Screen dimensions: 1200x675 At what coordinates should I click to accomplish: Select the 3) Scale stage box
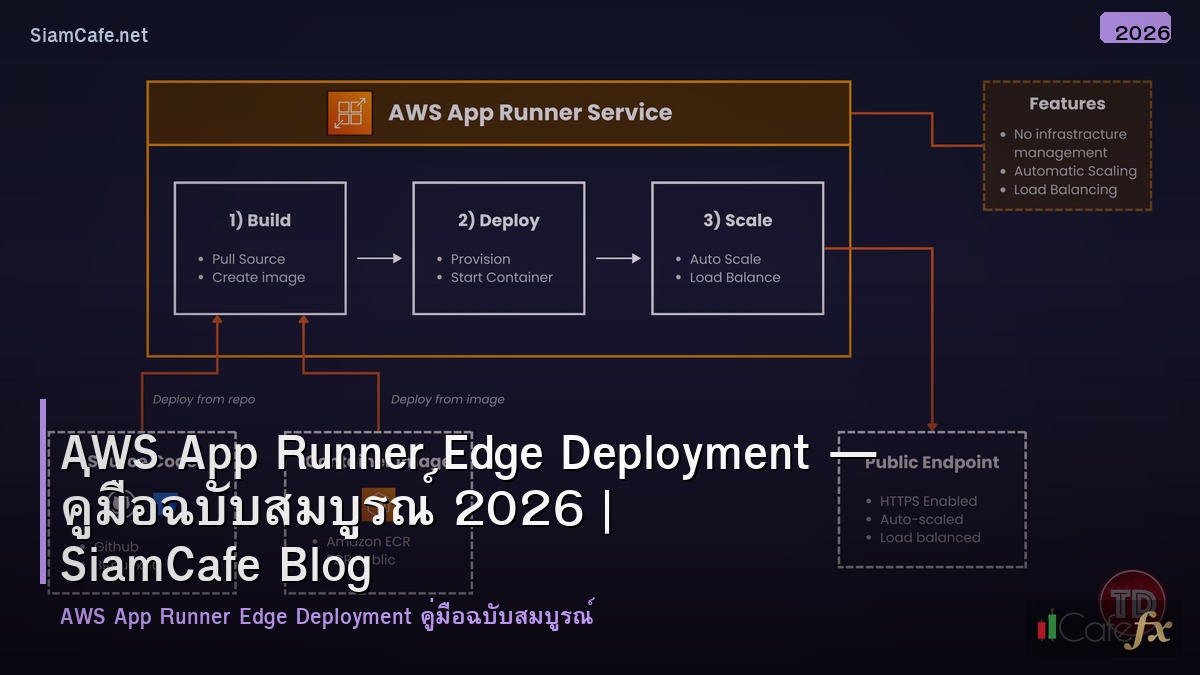(x=737, y=248)
